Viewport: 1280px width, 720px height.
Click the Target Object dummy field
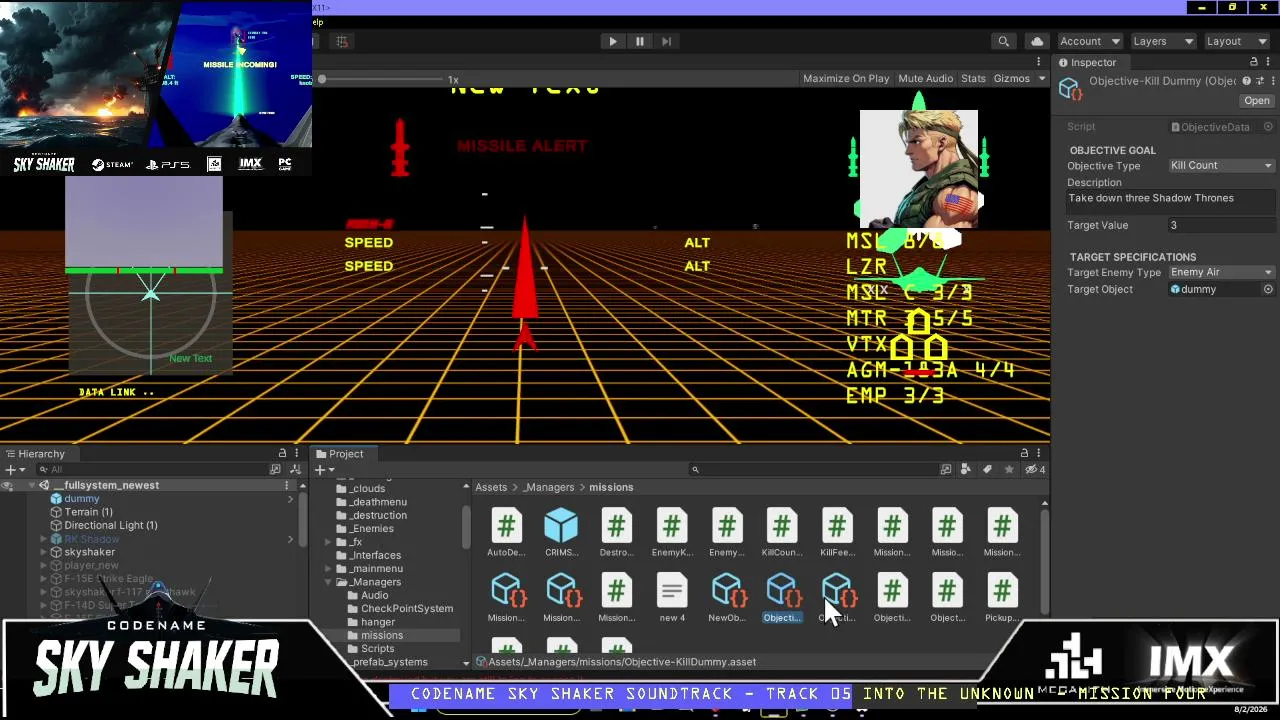(1214, 290)
